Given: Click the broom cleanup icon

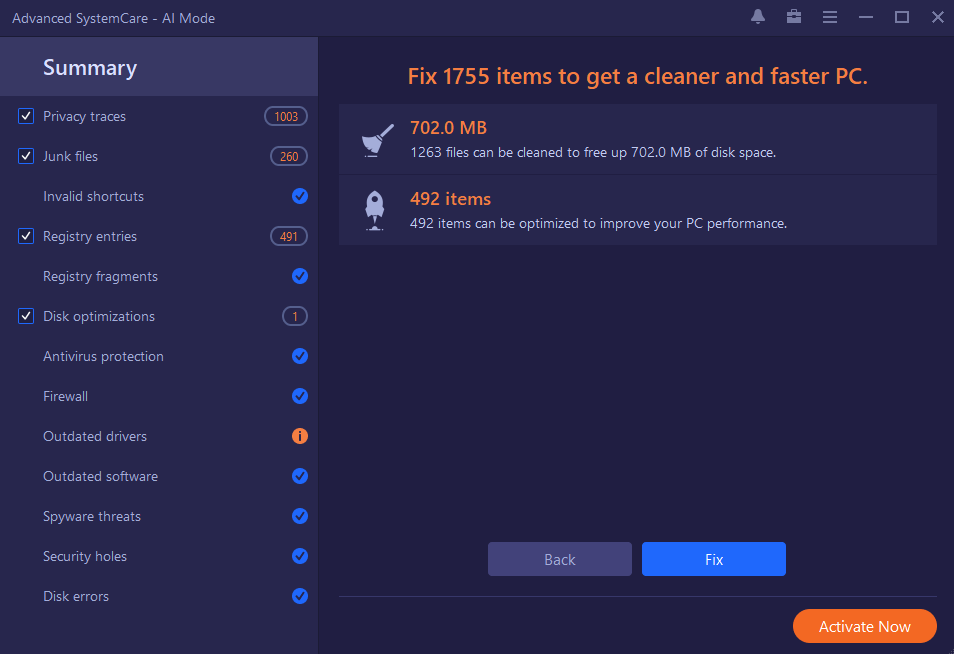Looking at the screenshot, I should click(377, 140).
